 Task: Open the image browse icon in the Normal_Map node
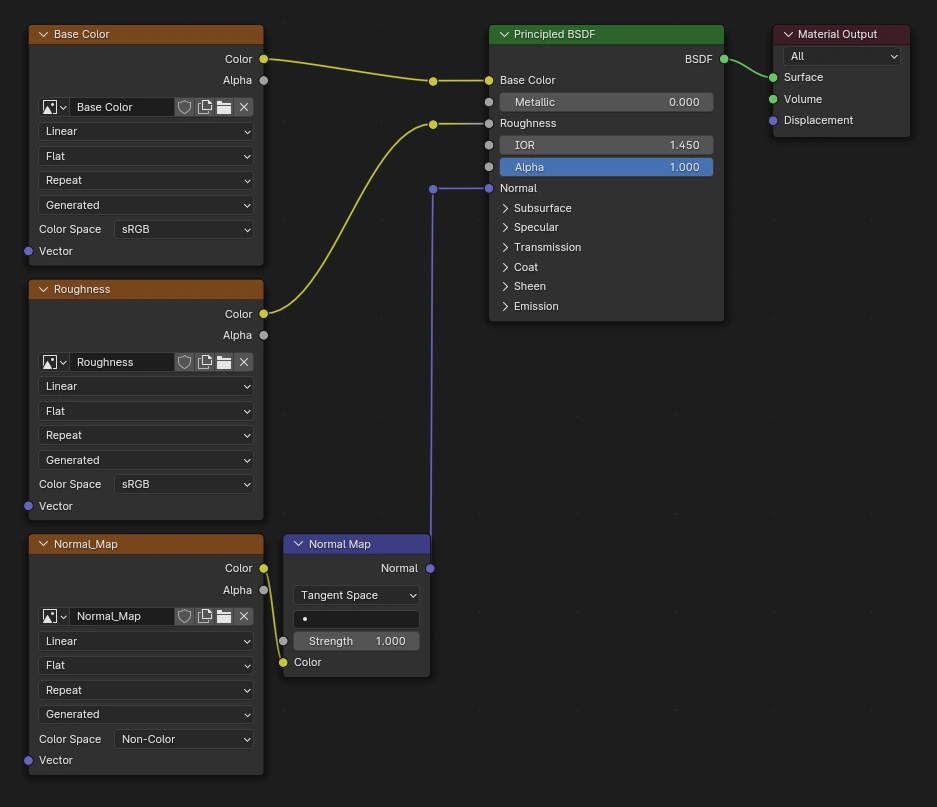(54, 617)
